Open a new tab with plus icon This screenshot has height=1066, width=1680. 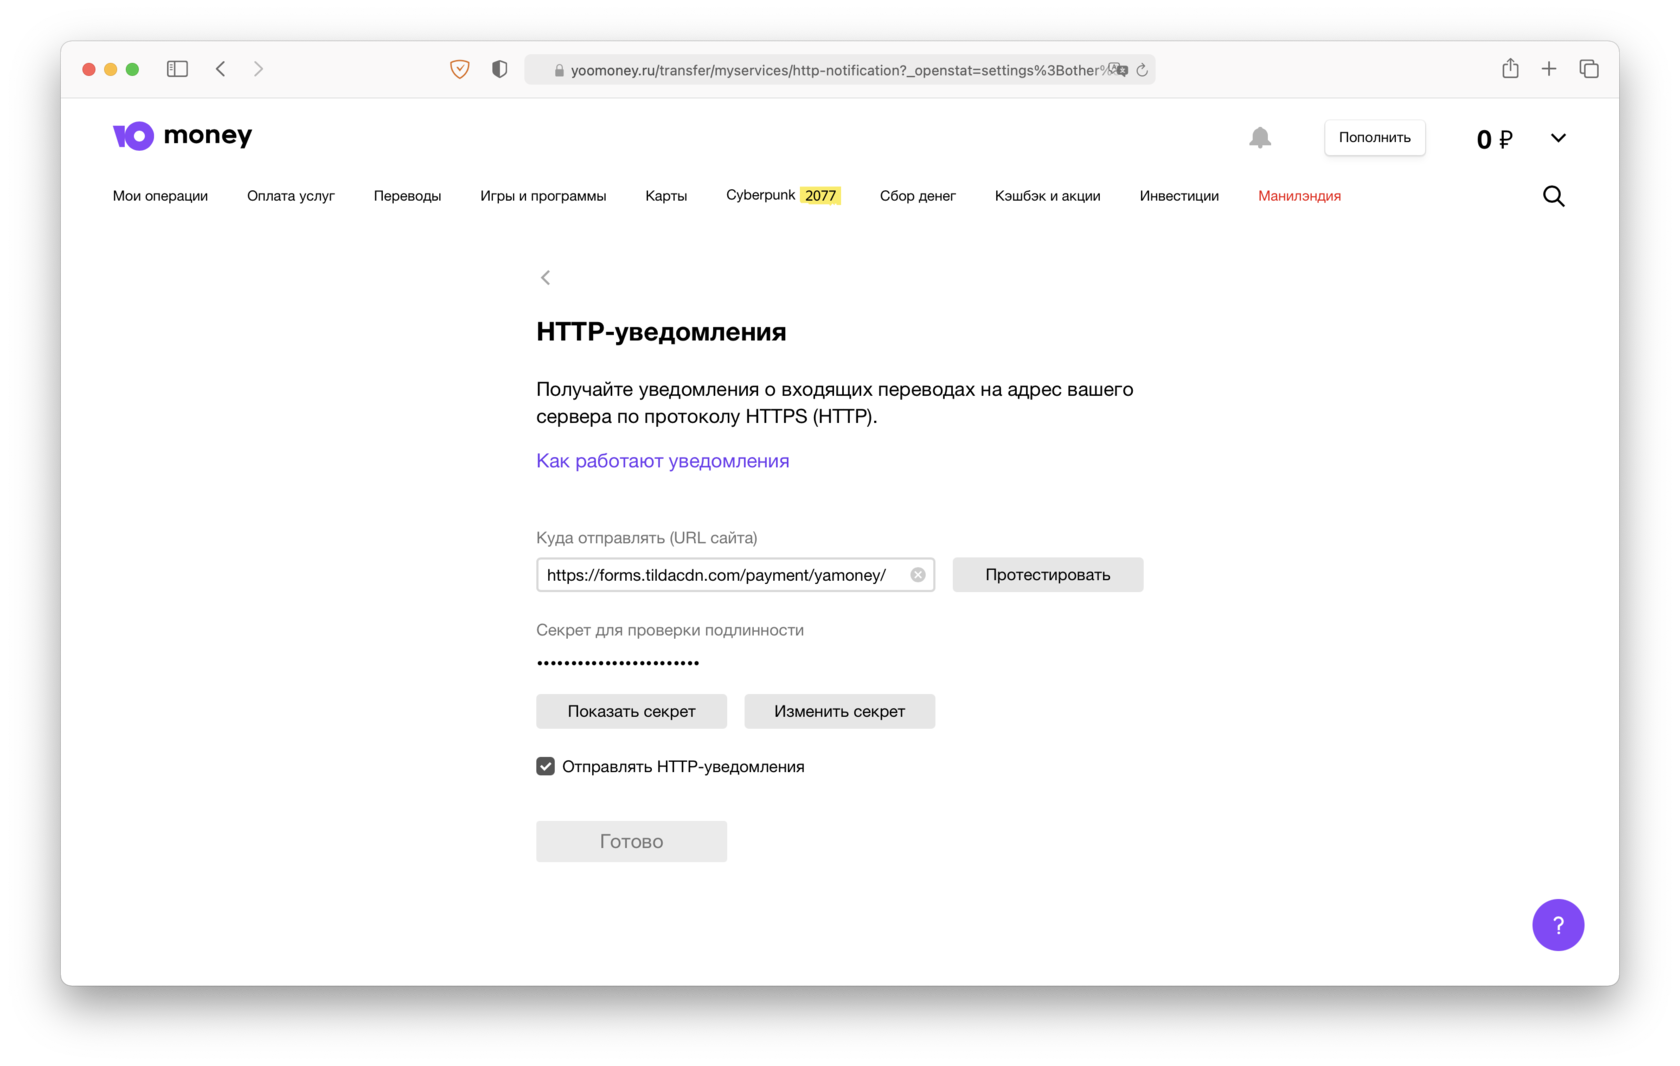(1549, 69)
